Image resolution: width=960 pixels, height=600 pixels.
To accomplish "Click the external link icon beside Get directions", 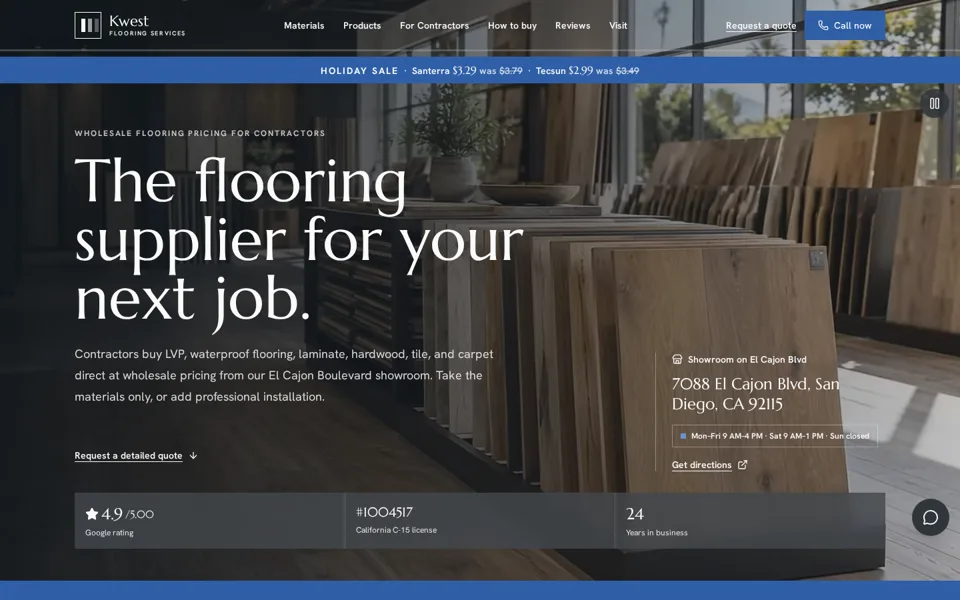I will point(742,465).
